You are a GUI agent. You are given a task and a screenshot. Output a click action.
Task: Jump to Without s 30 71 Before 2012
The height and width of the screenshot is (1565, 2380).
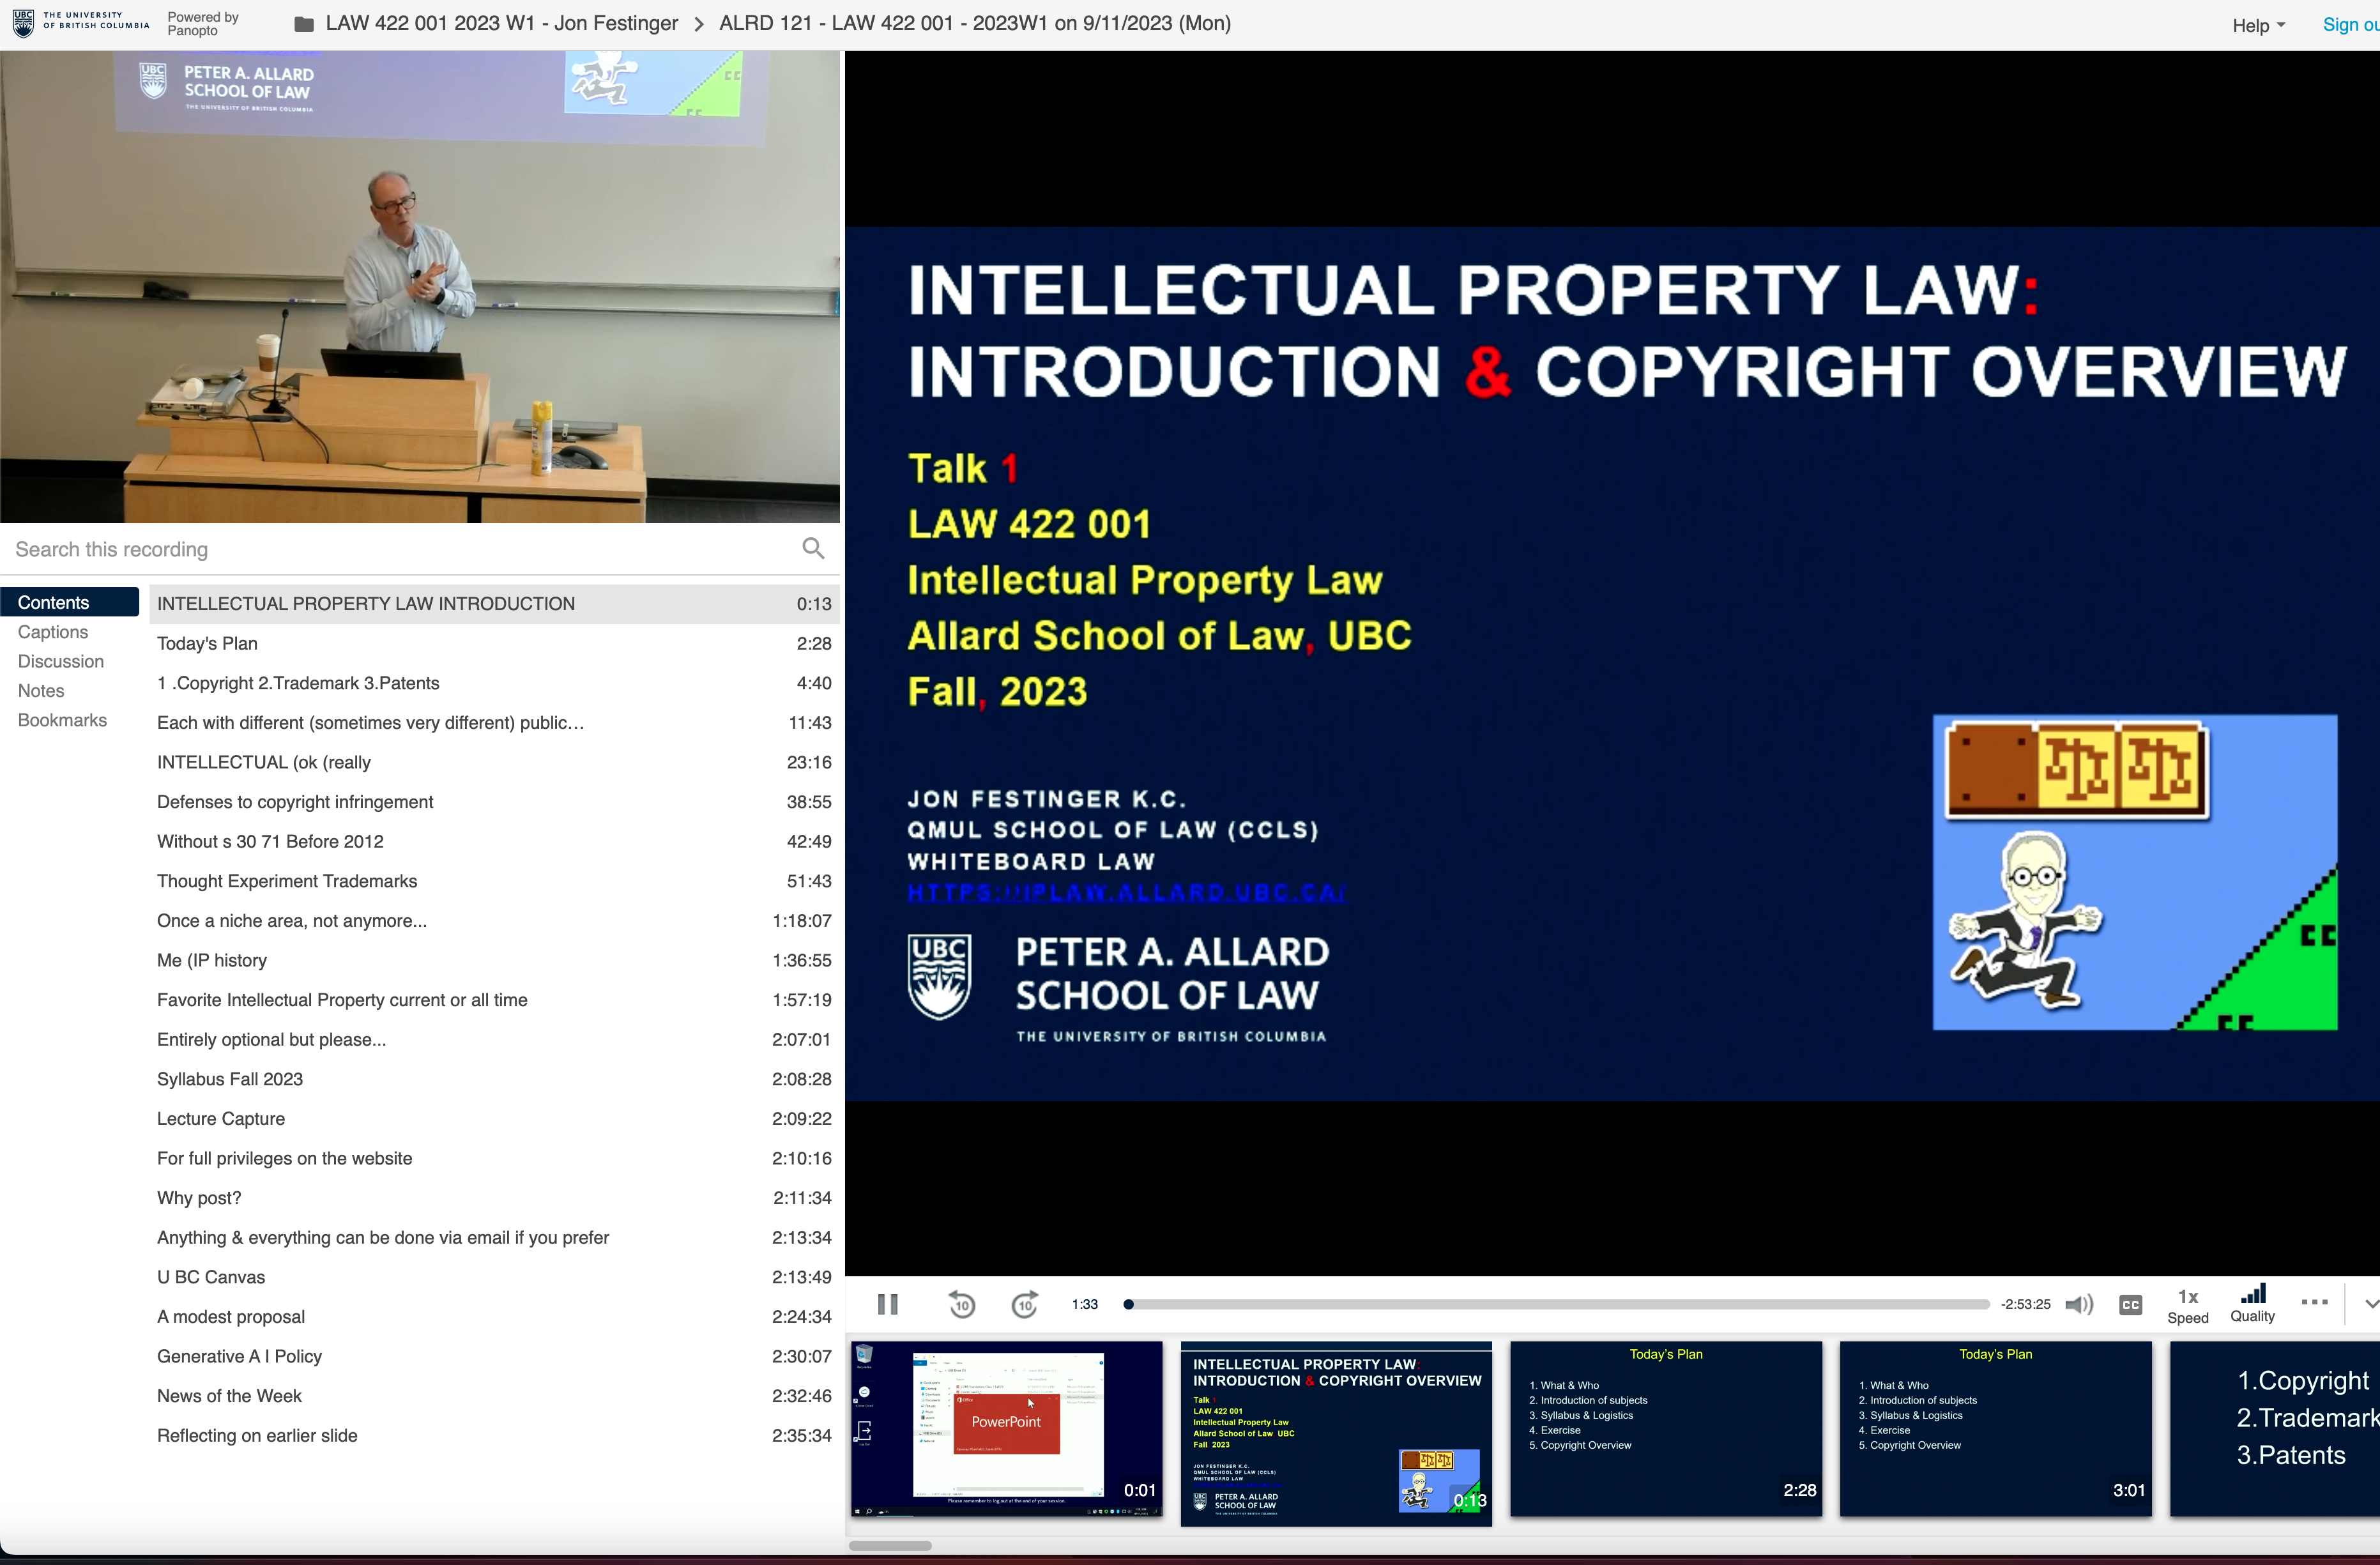point(494,841)
